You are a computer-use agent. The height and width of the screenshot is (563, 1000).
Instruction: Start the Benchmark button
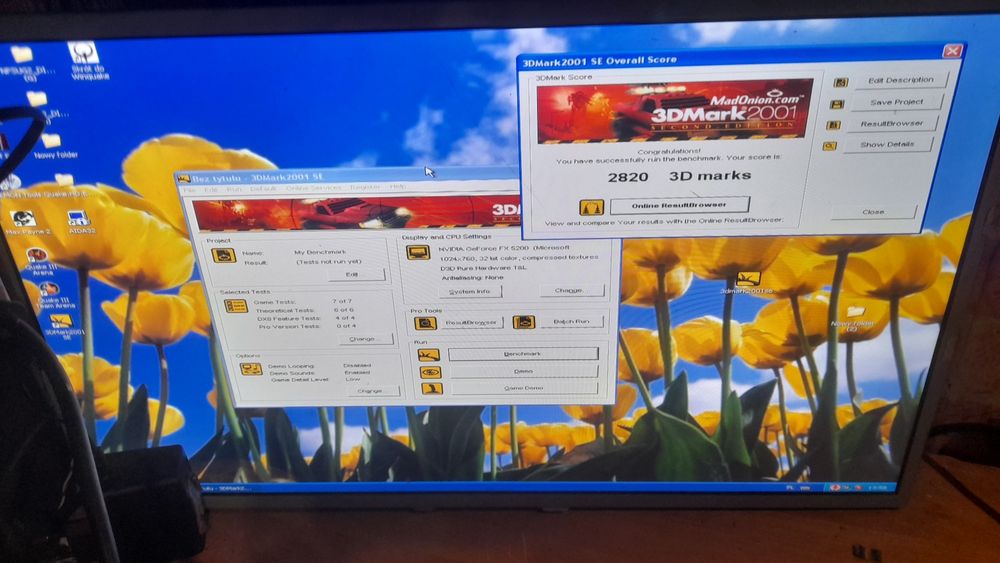click(523, 353)
